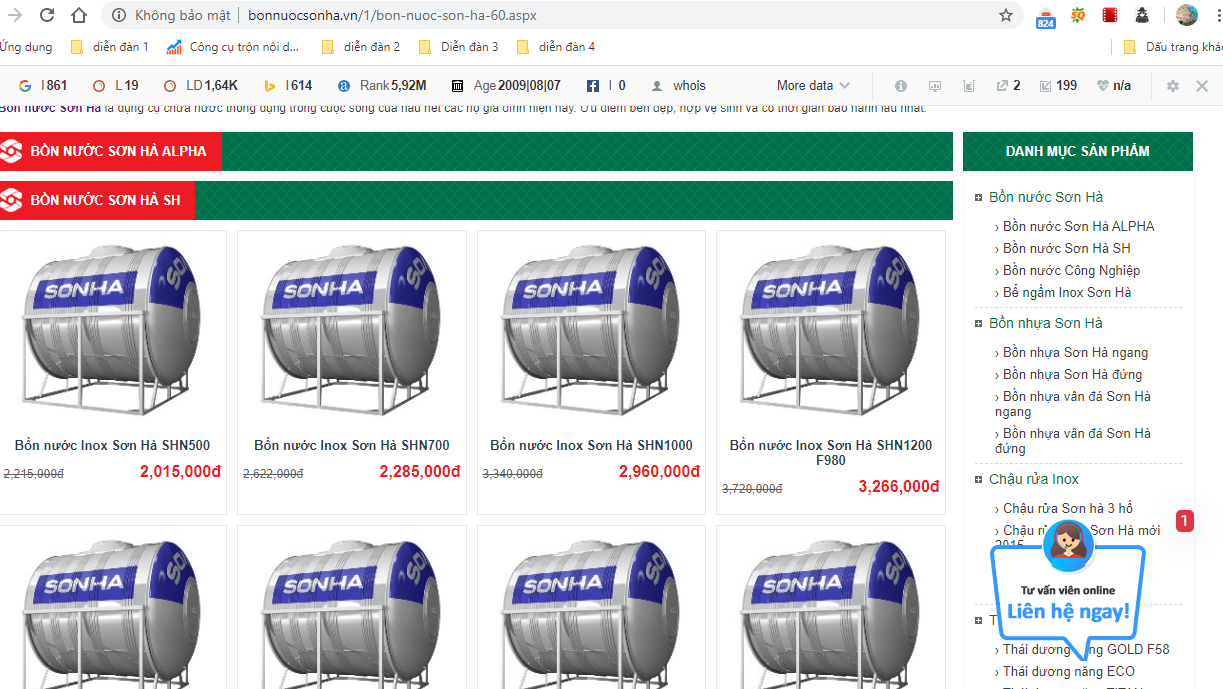Expand the 'Bồn nước Sơn Hà' category plus icon
The image size is (1223, 689).
[979, 198]
